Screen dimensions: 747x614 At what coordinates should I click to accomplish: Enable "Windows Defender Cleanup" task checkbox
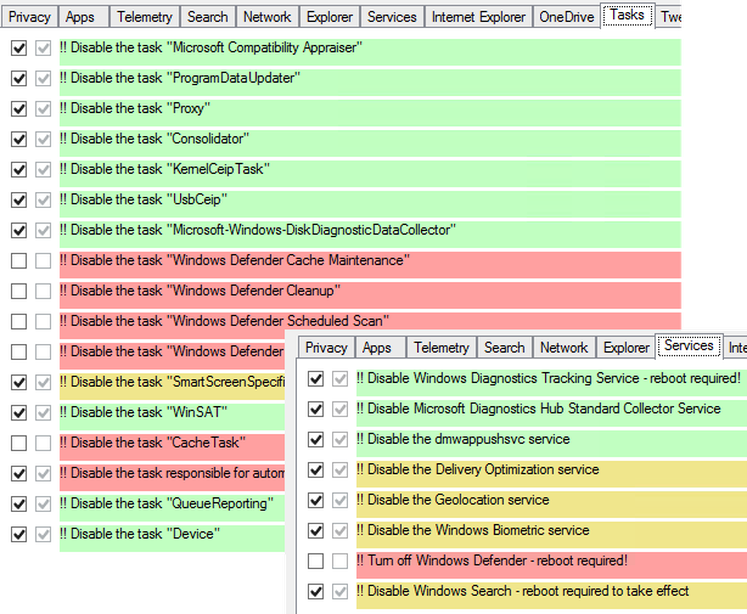coord(19,292)
